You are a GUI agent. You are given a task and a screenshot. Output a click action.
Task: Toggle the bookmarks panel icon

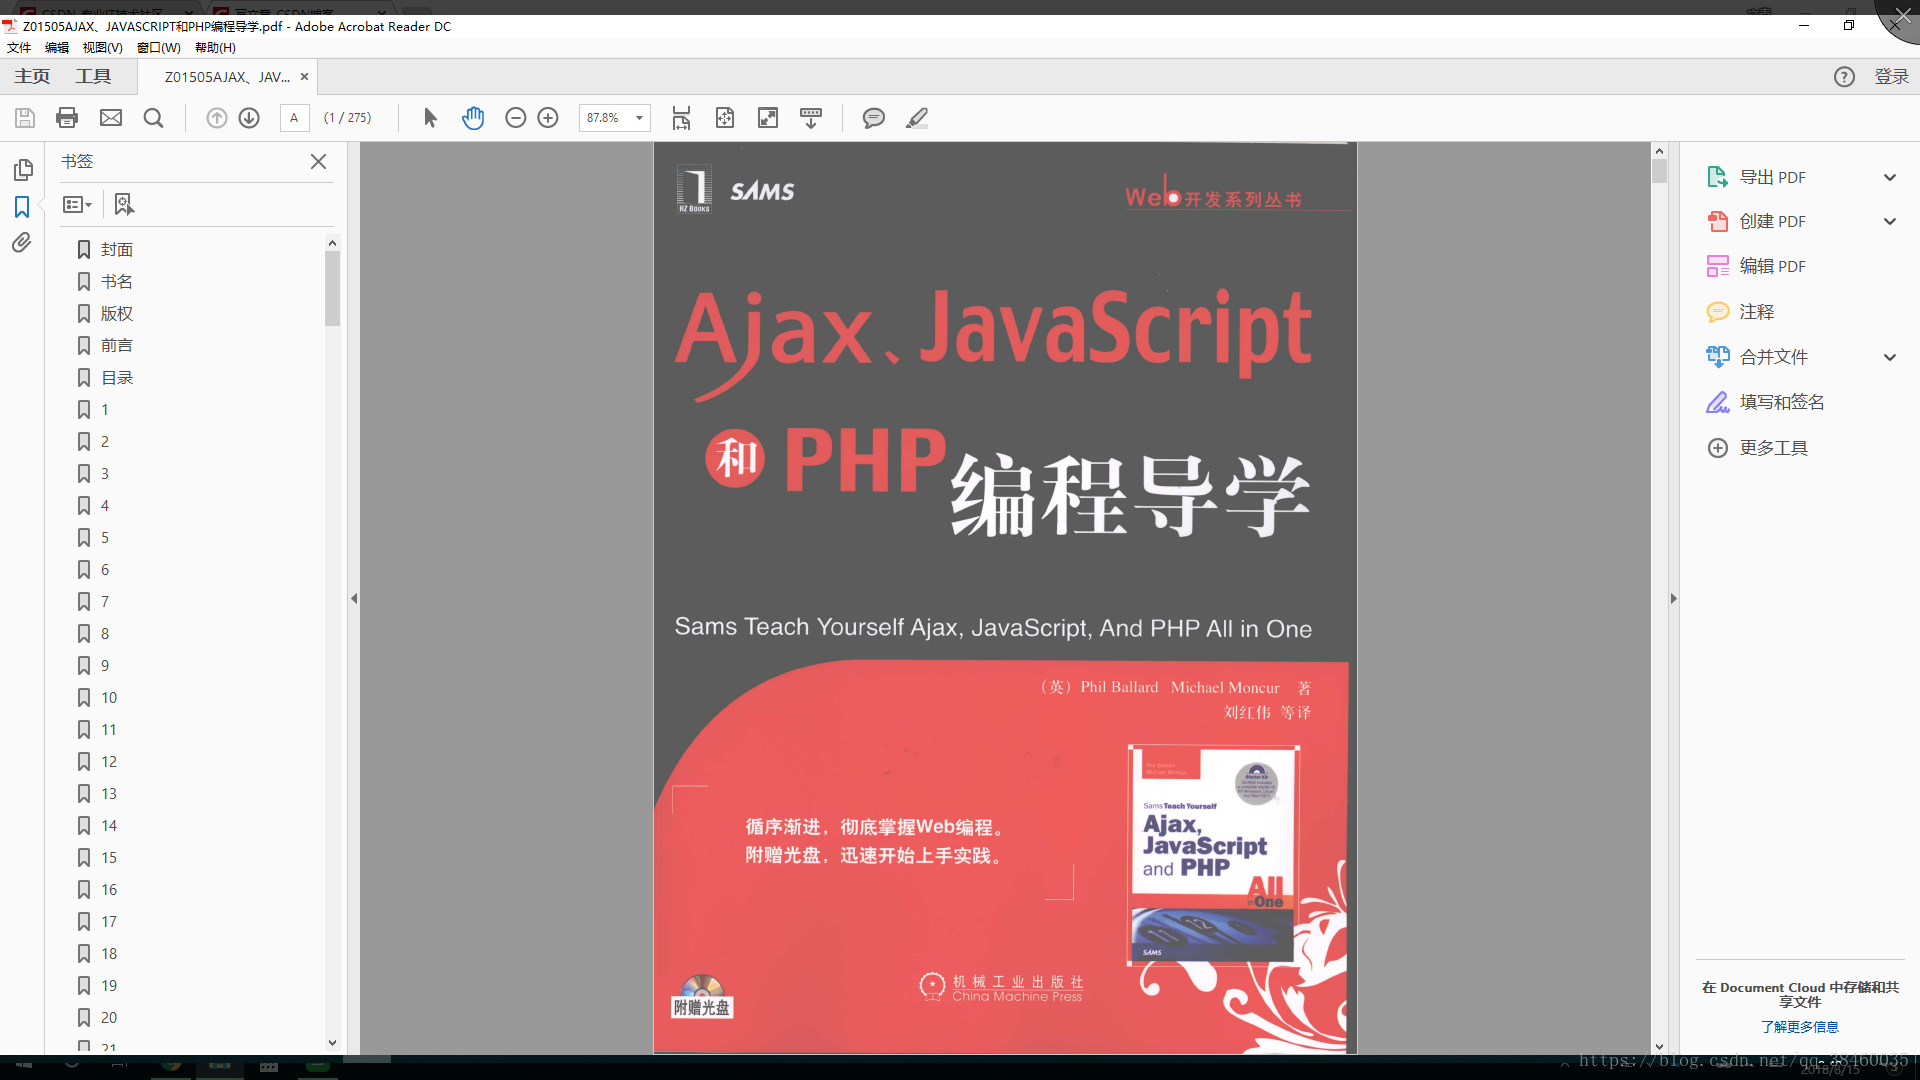22,206
